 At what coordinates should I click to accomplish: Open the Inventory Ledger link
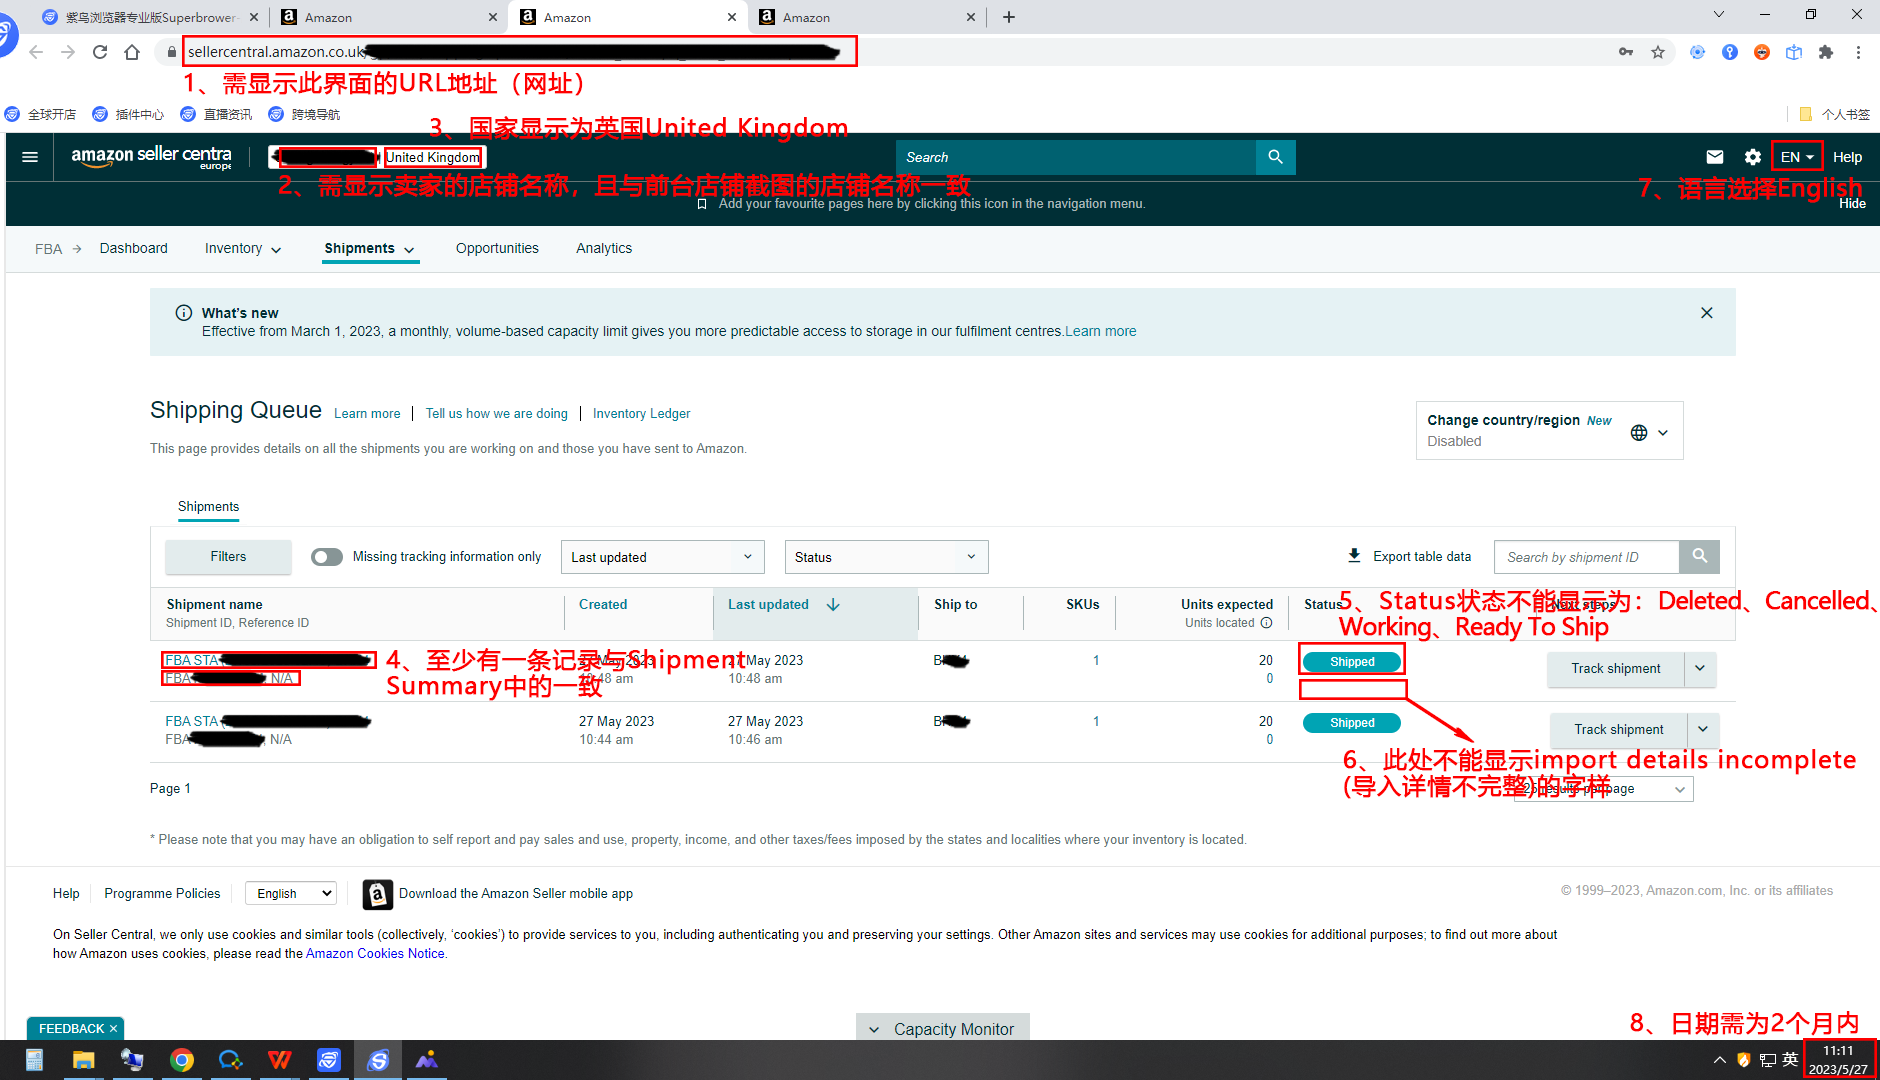point(641,413)
